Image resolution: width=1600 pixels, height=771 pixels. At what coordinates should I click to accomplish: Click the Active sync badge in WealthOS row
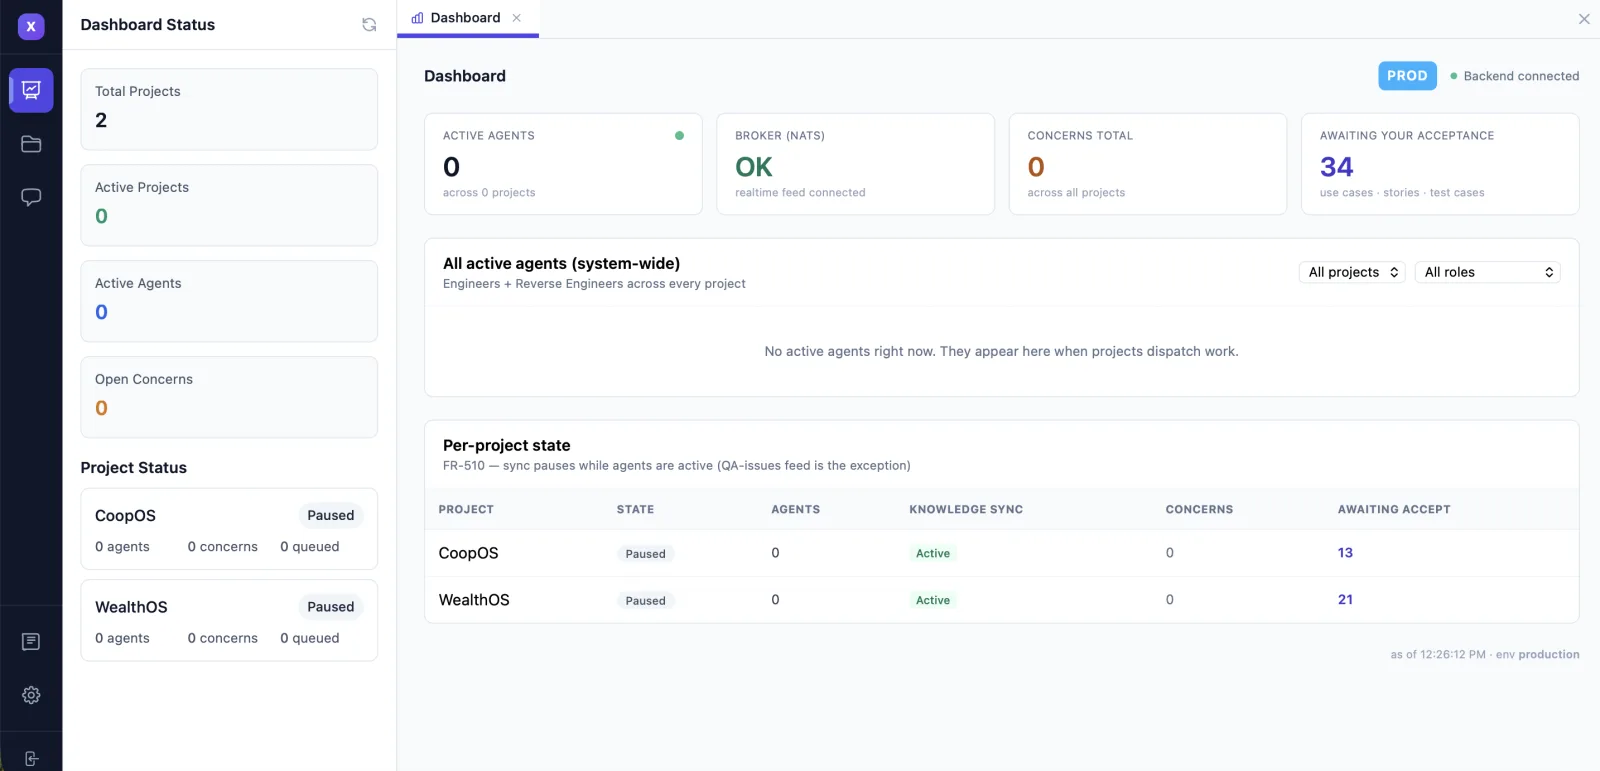[933, 600]
